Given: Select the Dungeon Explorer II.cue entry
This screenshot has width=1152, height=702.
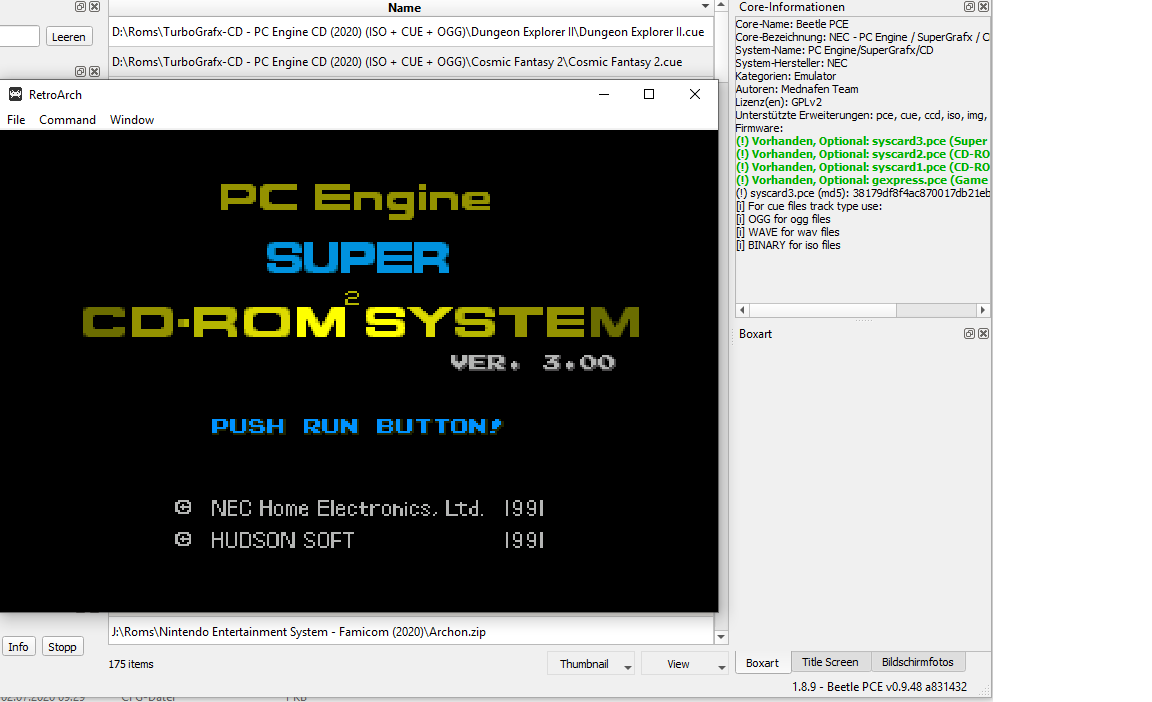Looking at the screenshot, I should pyautogui.click(x=411, y=32).
